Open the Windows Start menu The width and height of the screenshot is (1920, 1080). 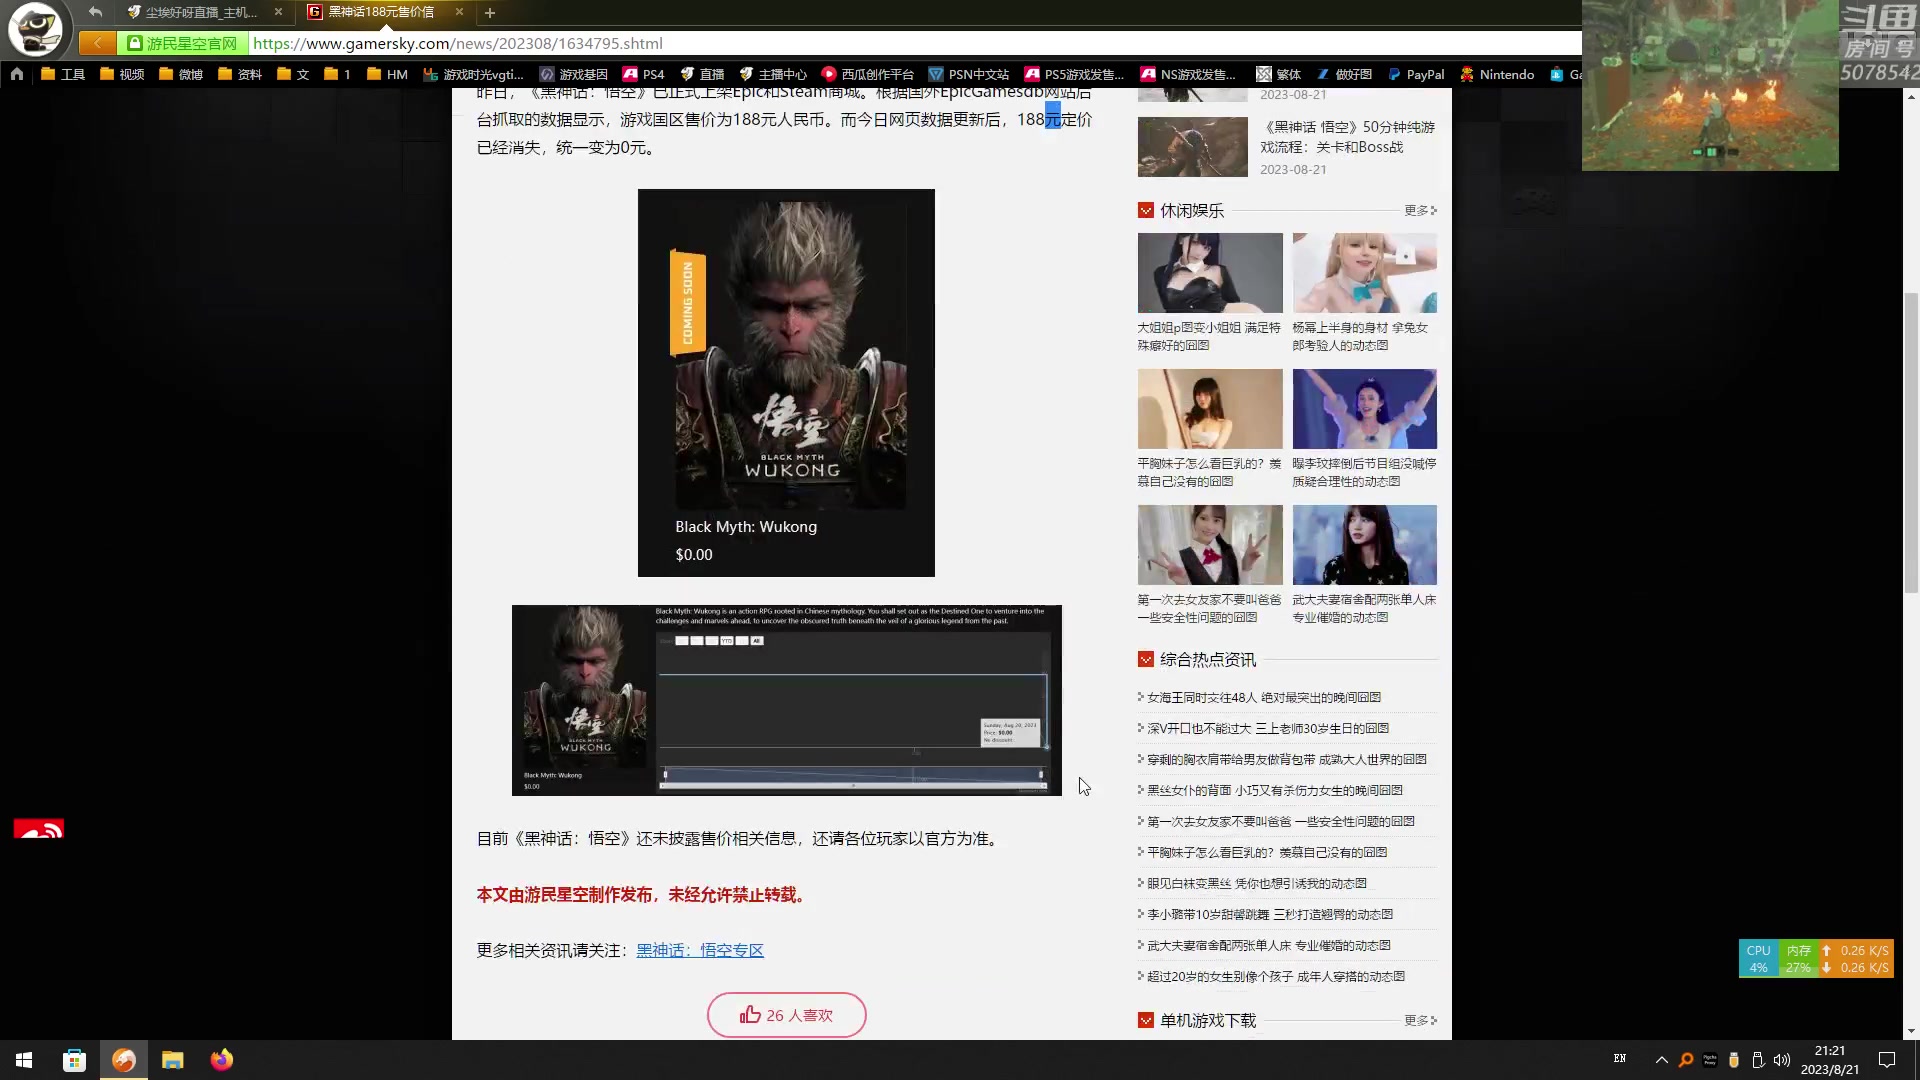[x=24, y=1060]
